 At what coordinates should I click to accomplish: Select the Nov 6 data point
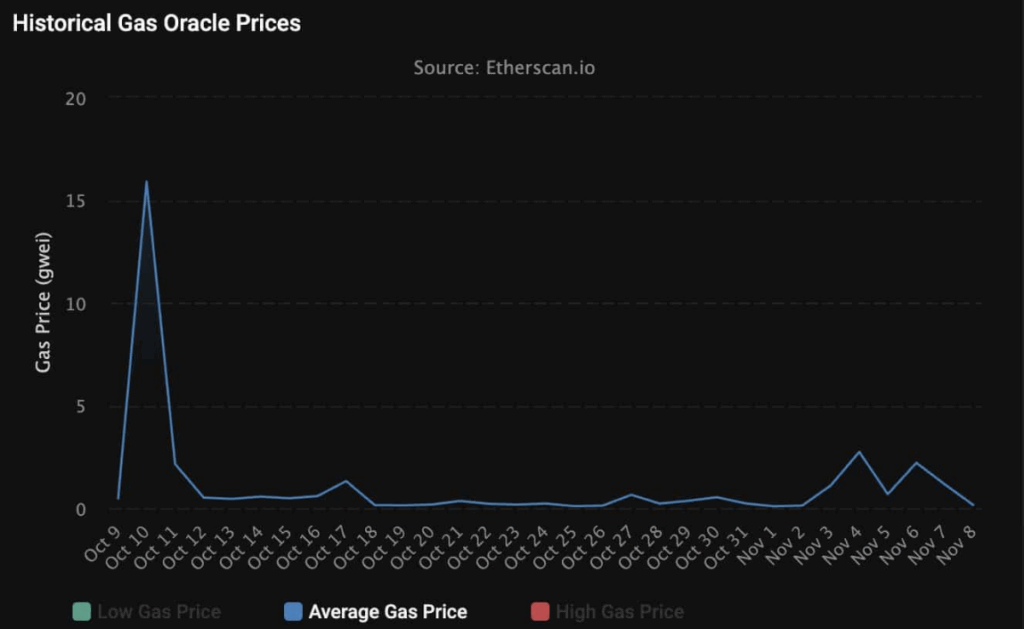(x=915, y=463)
